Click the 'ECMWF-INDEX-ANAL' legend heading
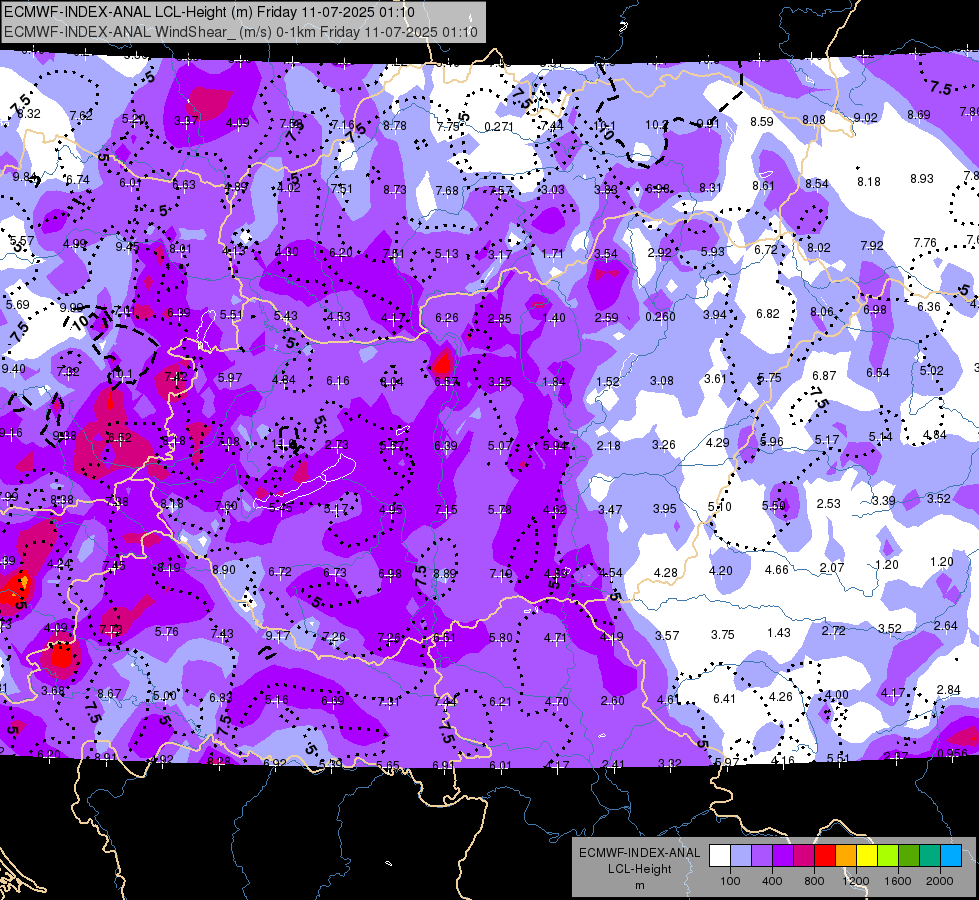The width and height of the screenshot is (979, 900). tap(639, 853)
